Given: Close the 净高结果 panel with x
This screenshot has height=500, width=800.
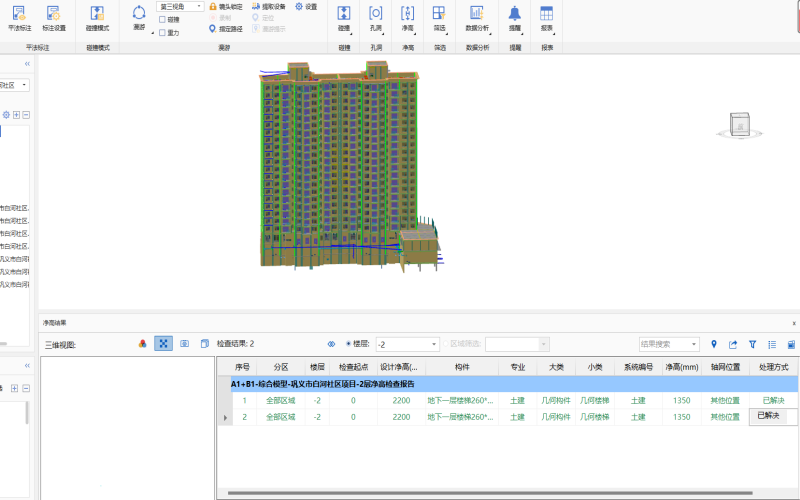Looking at the screenshot, I should (x=794, y=323).
